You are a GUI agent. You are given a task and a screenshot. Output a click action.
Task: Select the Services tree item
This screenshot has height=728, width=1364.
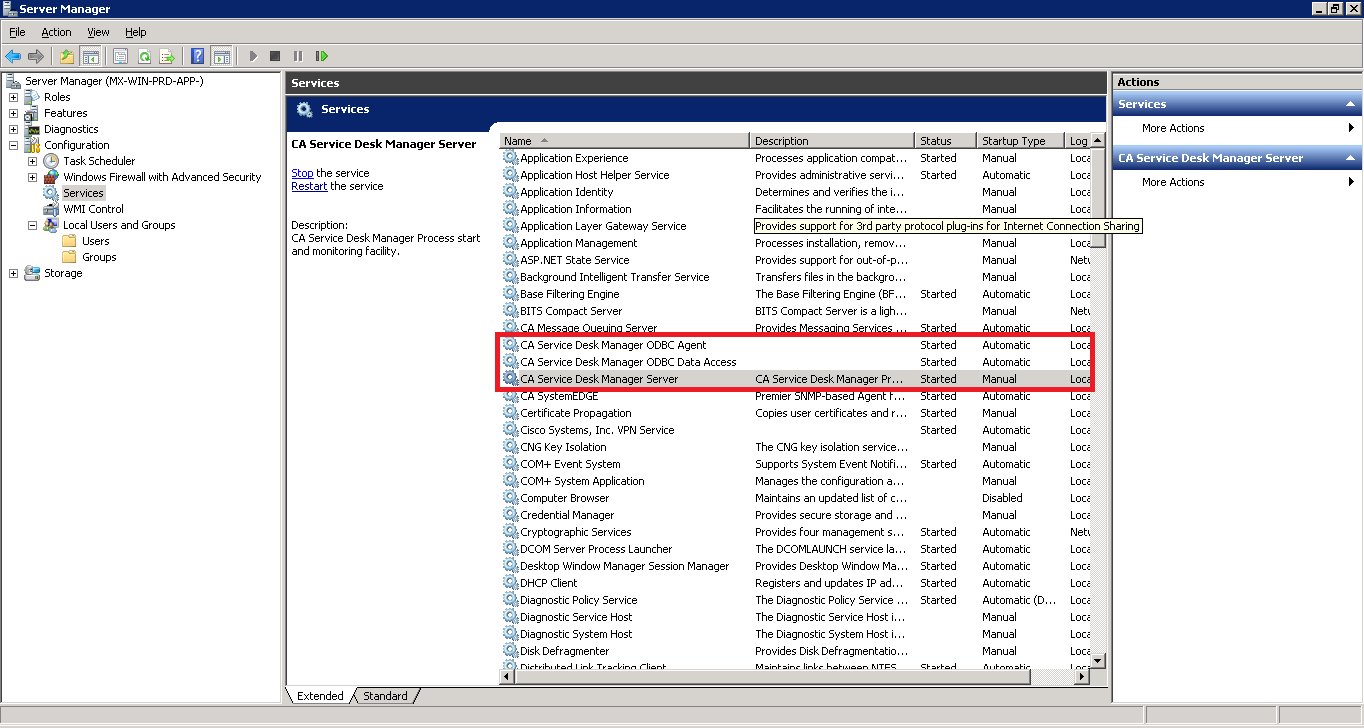pos(83,193)
